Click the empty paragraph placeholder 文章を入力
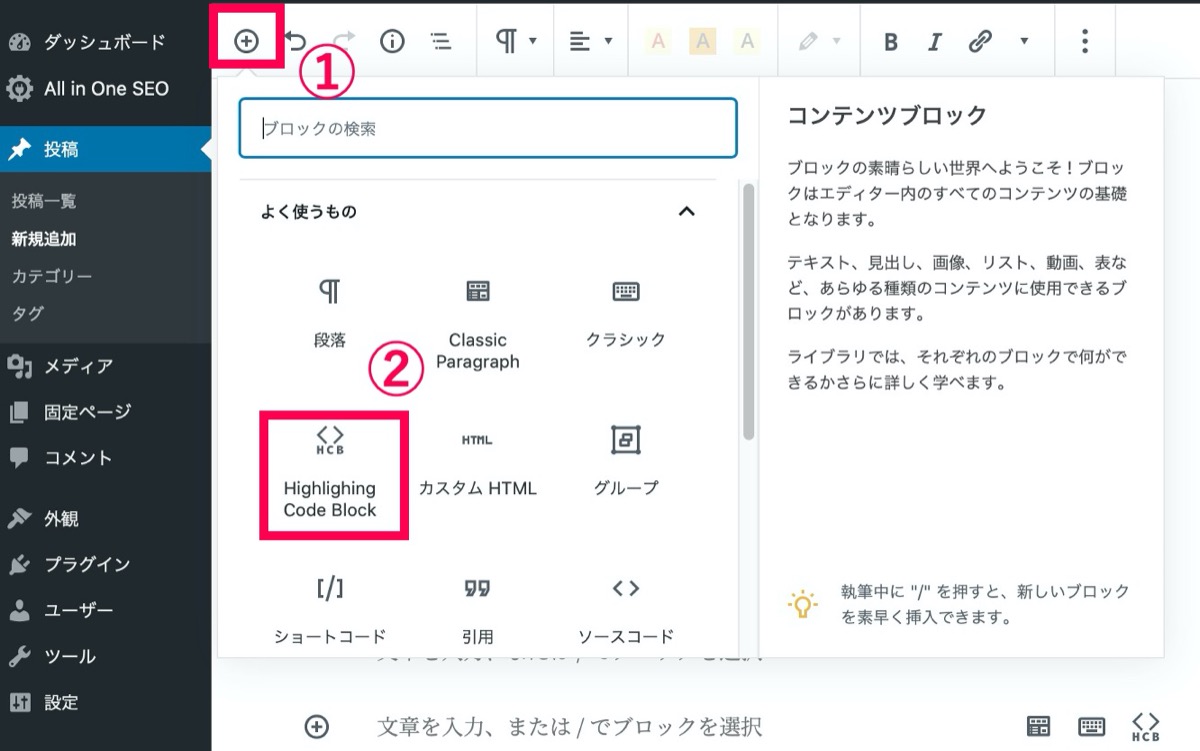 pyautogui.click(x=570, y=726)
